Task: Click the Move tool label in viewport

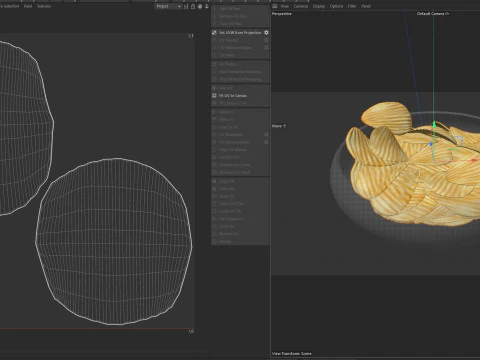Action: [279, 126]
